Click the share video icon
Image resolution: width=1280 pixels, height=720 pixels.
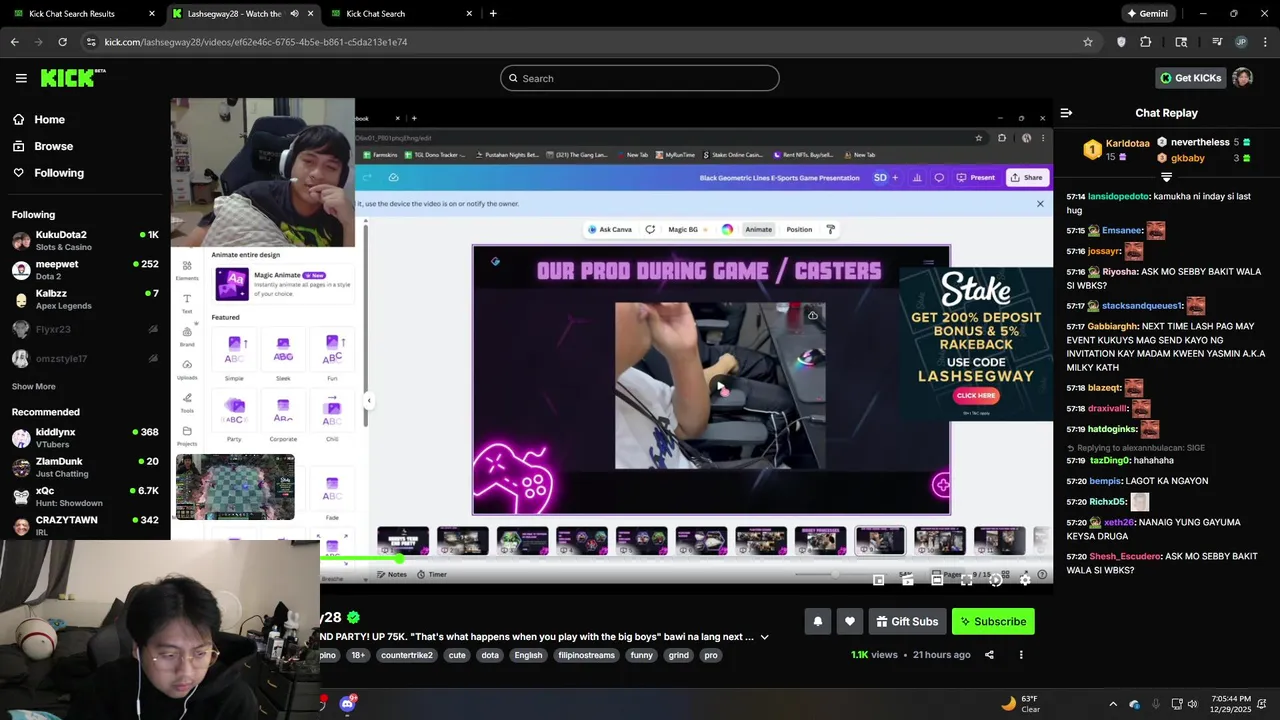[x=989, y=655]
